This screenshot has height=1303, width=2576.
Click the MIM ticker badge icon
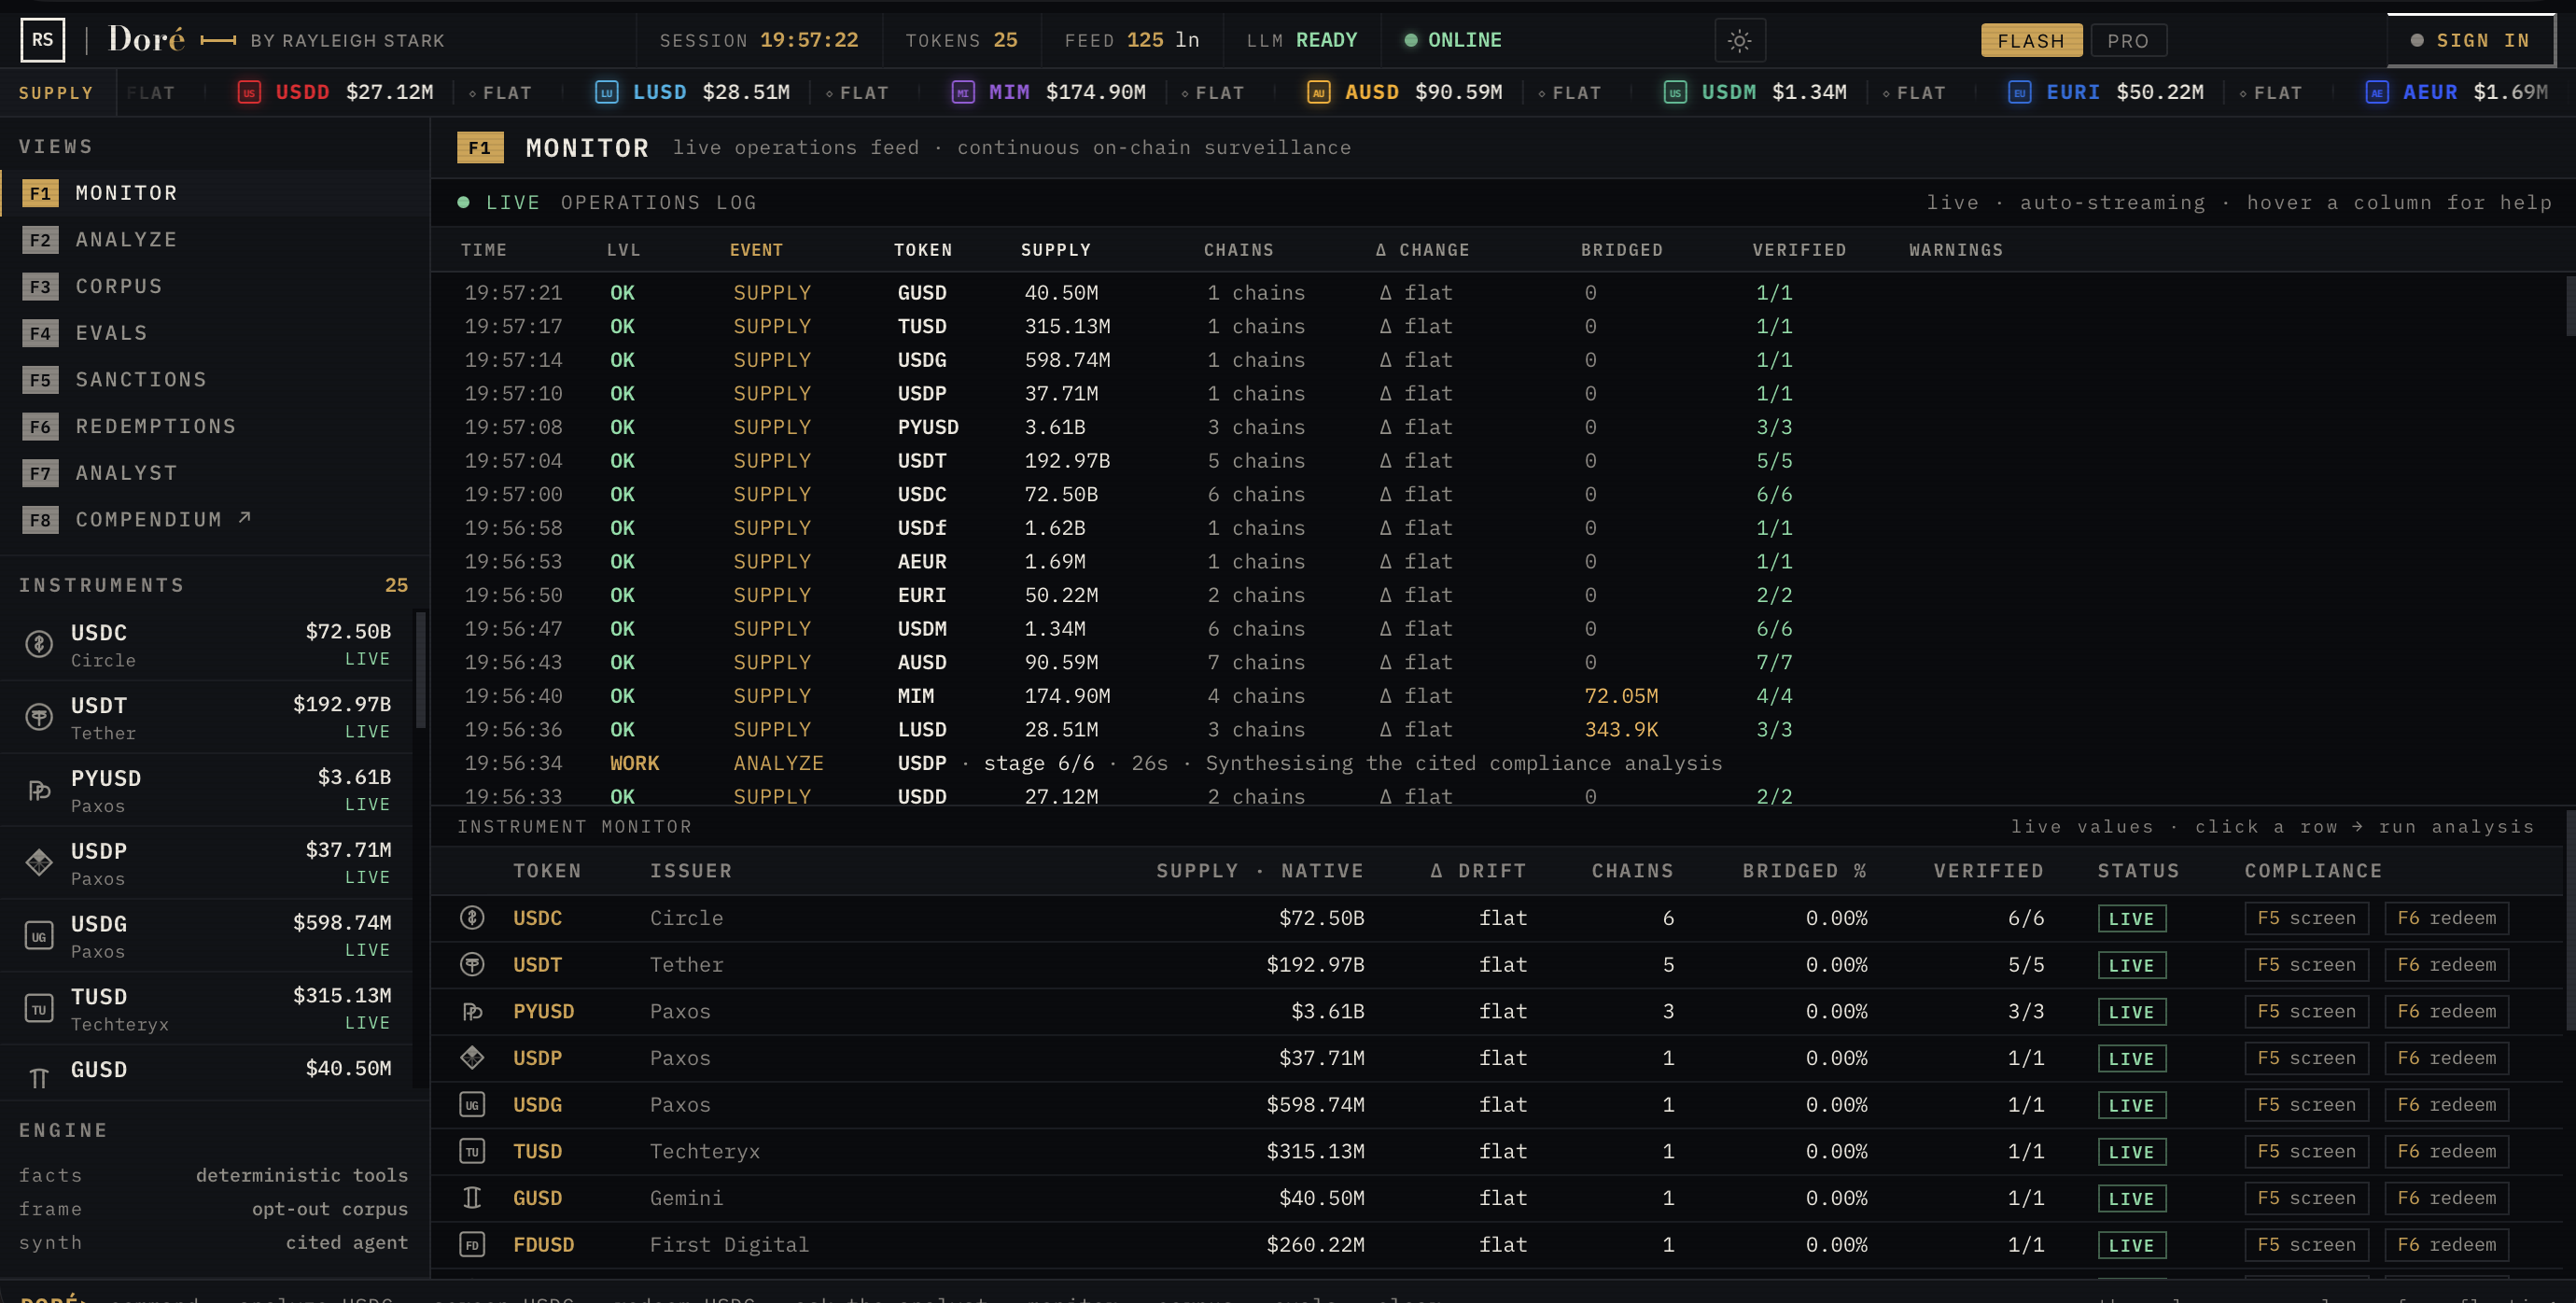[x=962, y=93]
